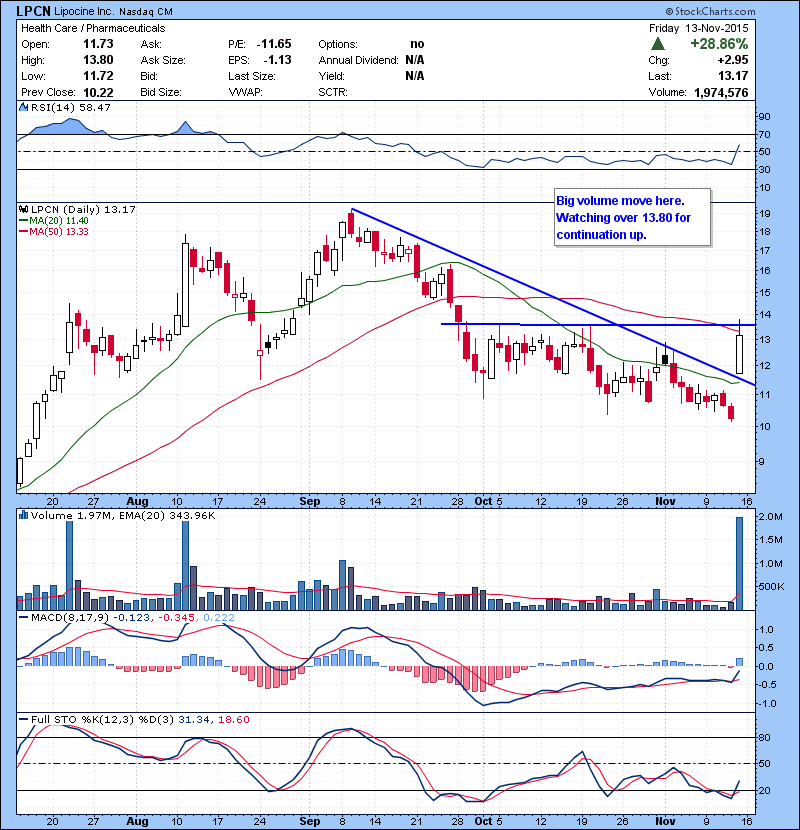
Task: Click the final white candlestick on Nov 13
Action: (x=739, y=354)
